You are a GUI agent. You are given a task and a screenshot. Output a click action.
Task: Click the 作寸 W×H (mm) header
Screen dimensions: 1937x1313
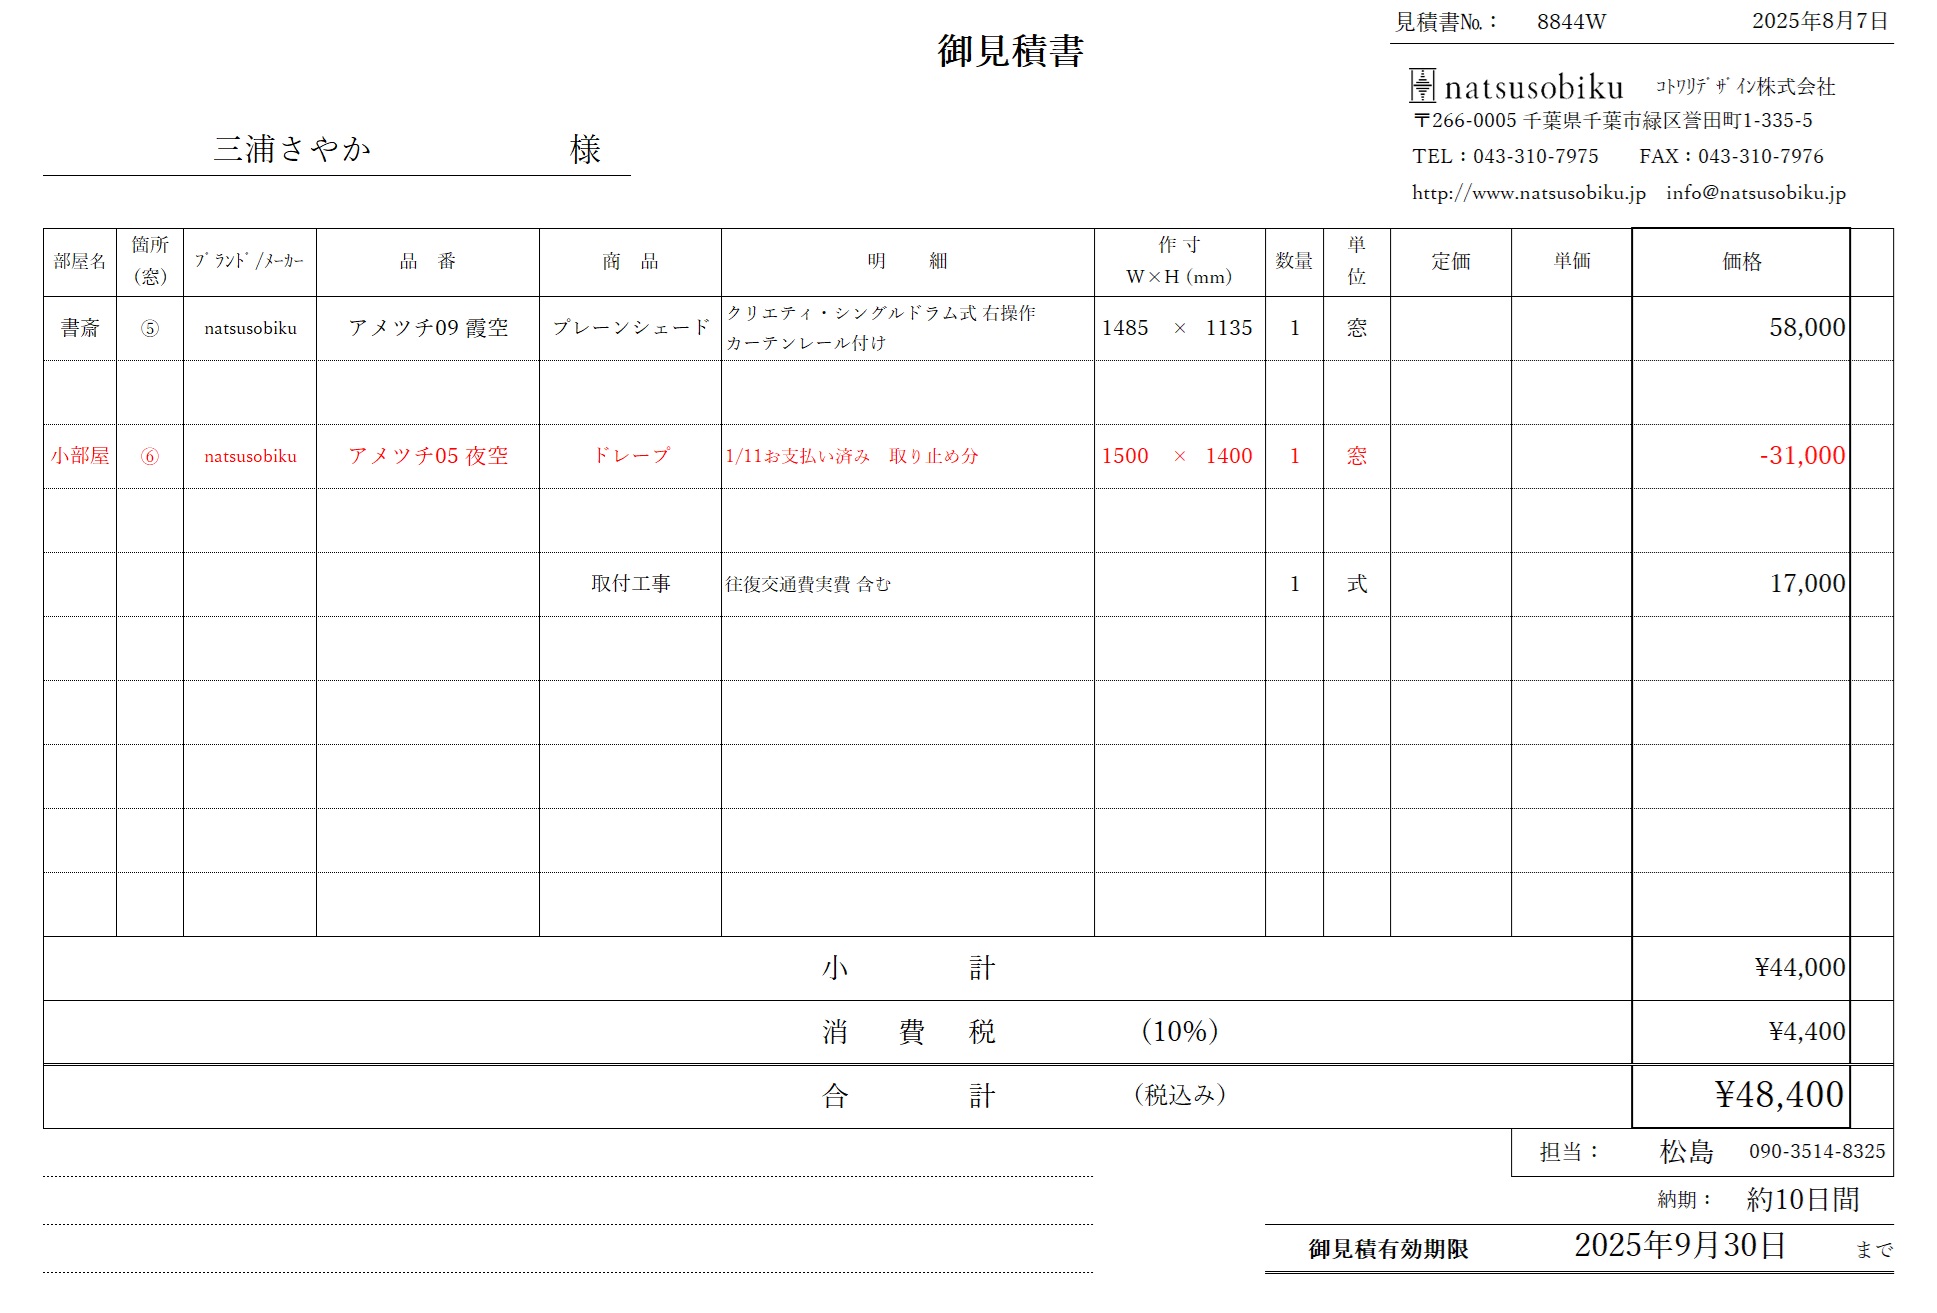tap(1179, 261)
